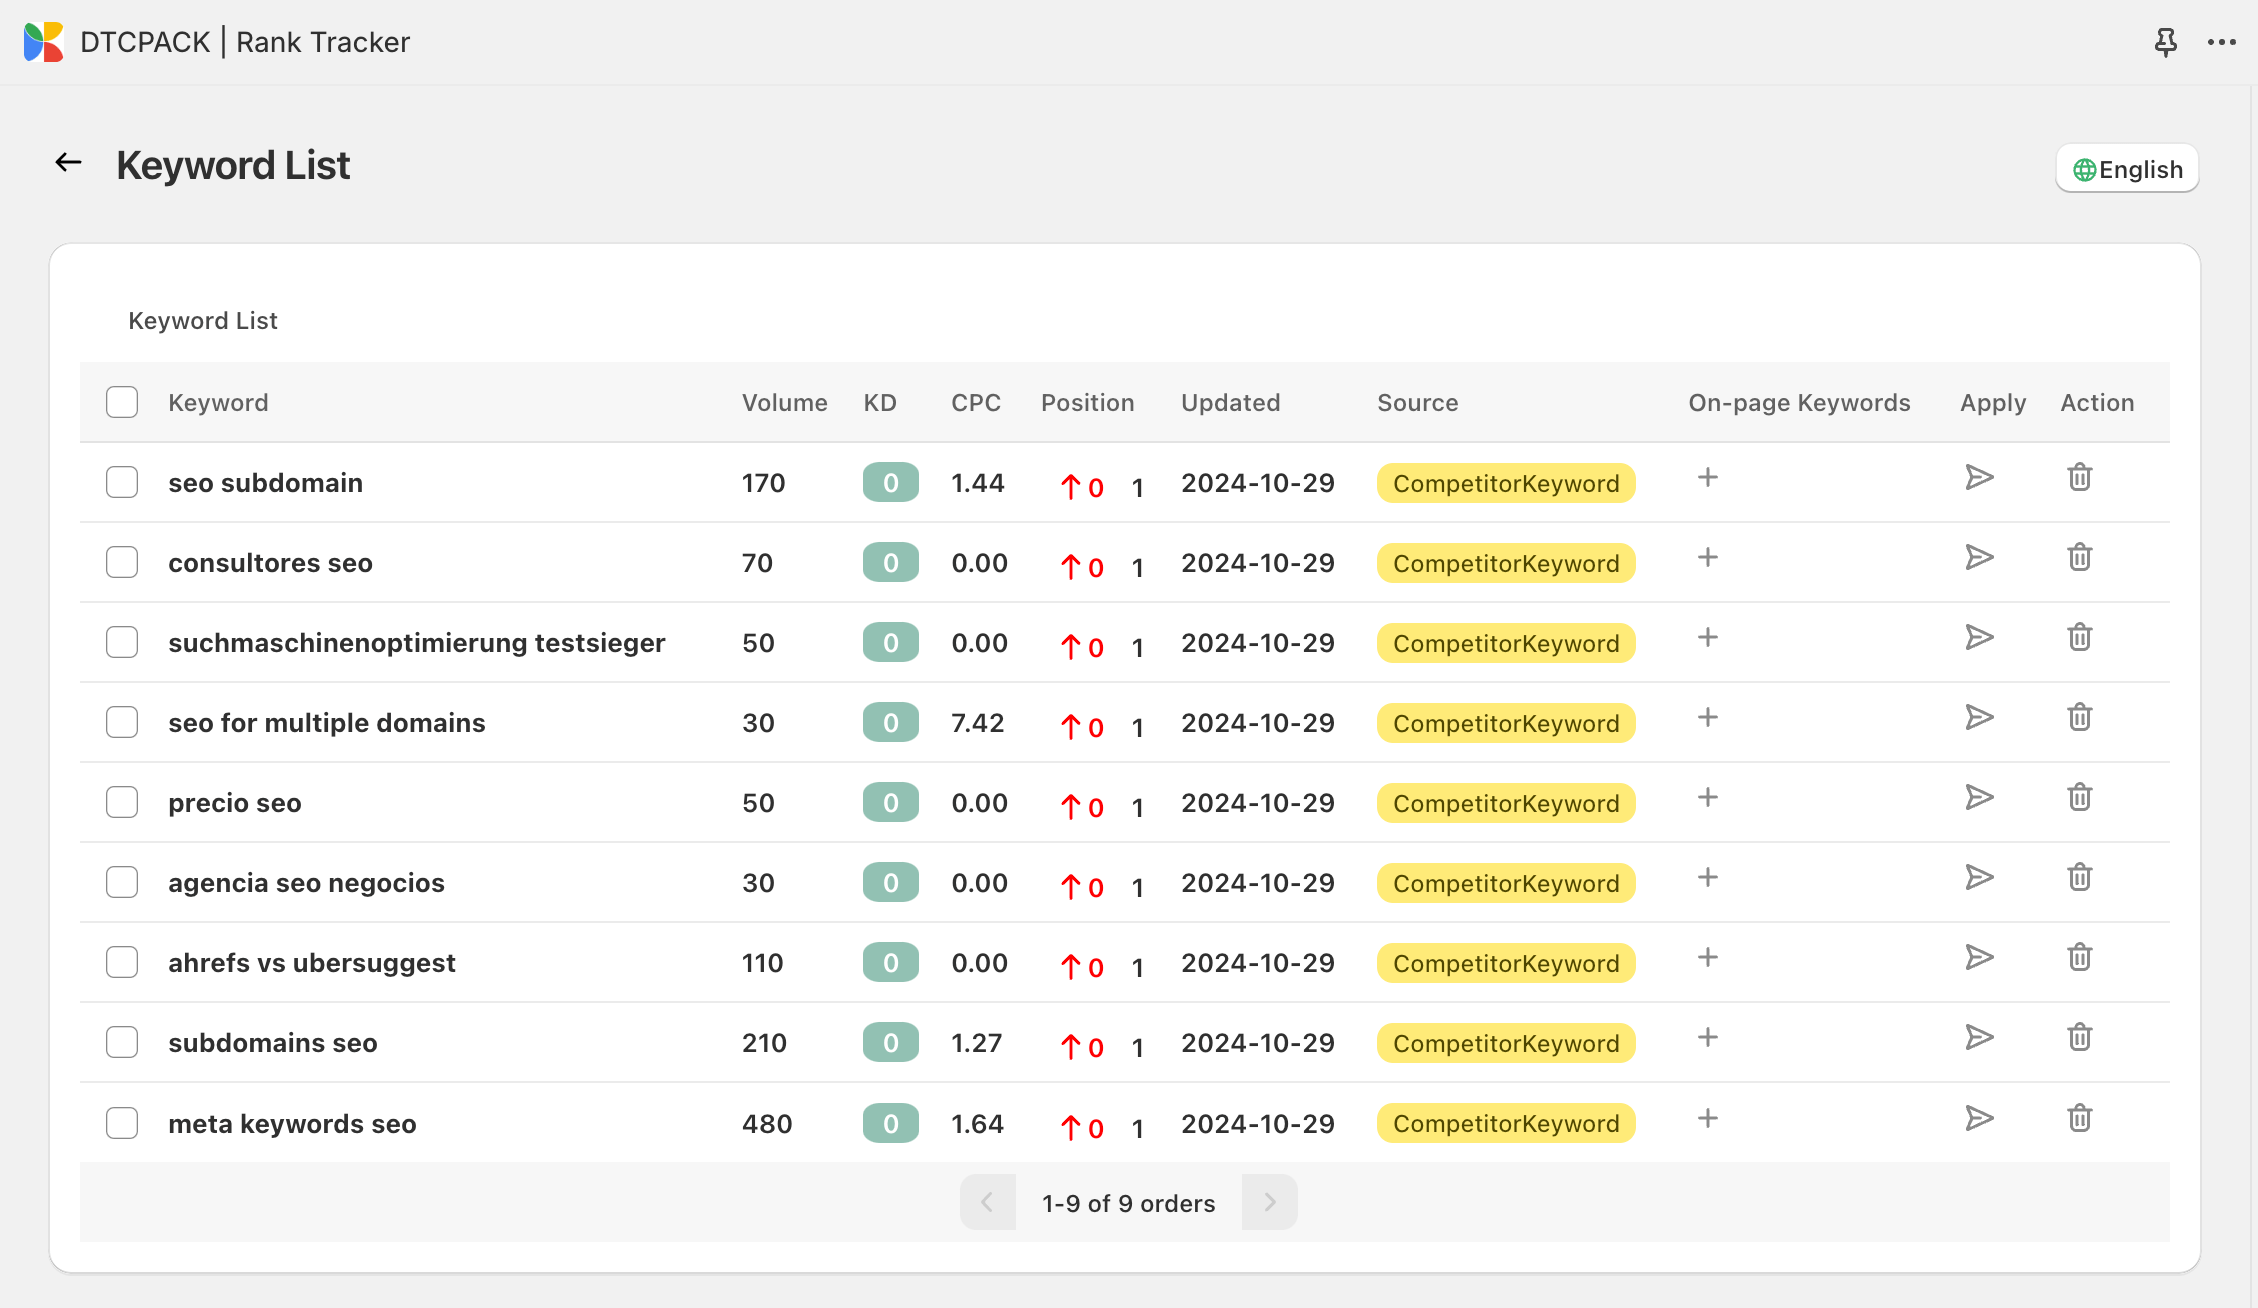Open the English language selector
2258x1308 pixels.
tap(2127, 169)
